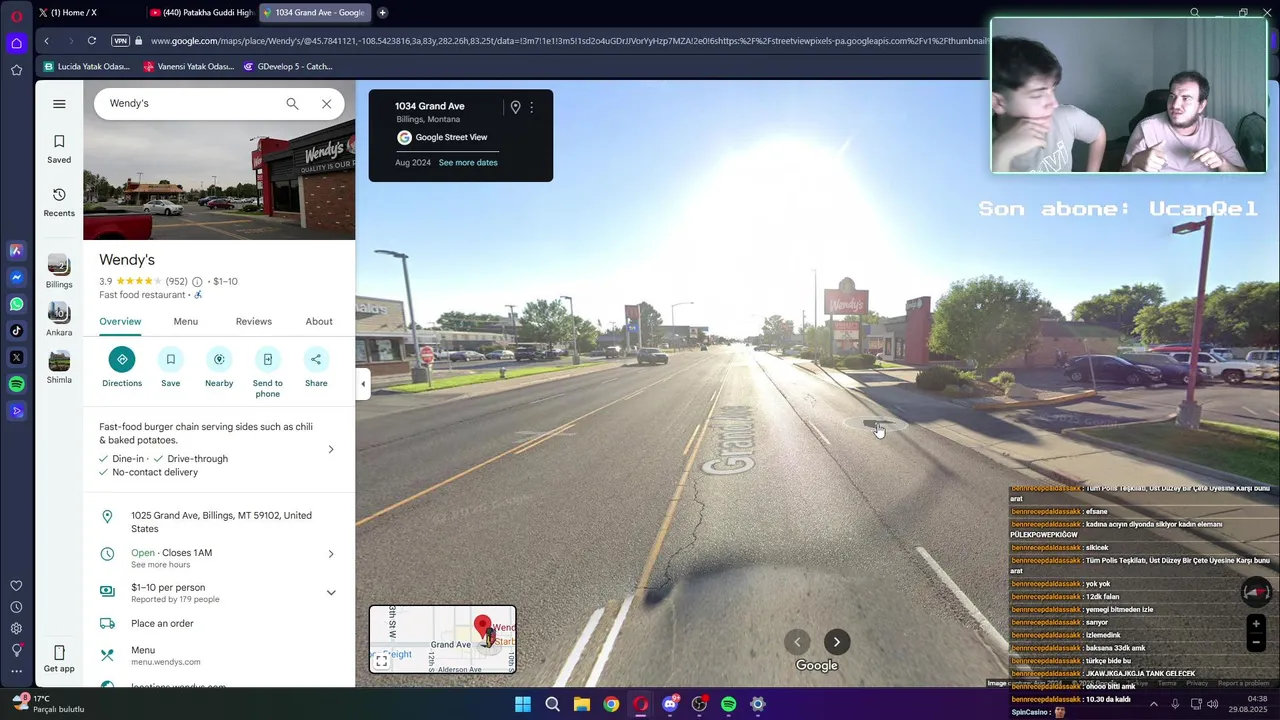The width and height of the screenshot is (1280, 720).
Task: Switch to the Menu tab
Action: coord(186,321)
